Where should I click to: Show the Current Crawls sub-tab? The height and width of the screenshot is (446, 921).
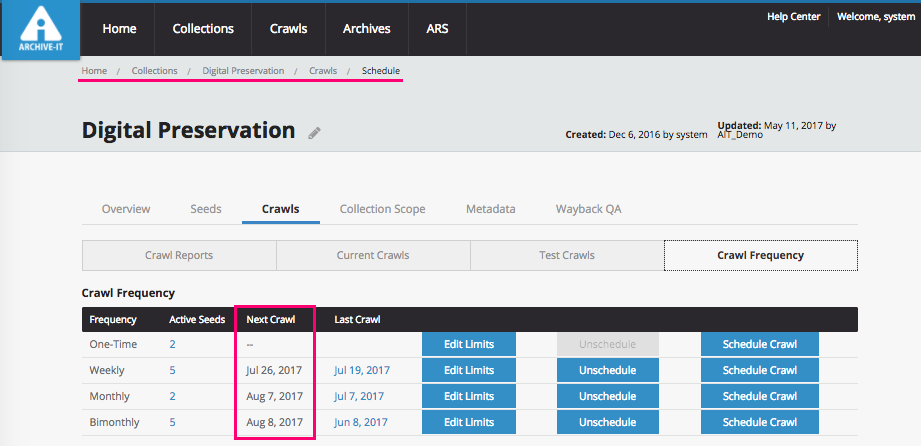(373, 255)
